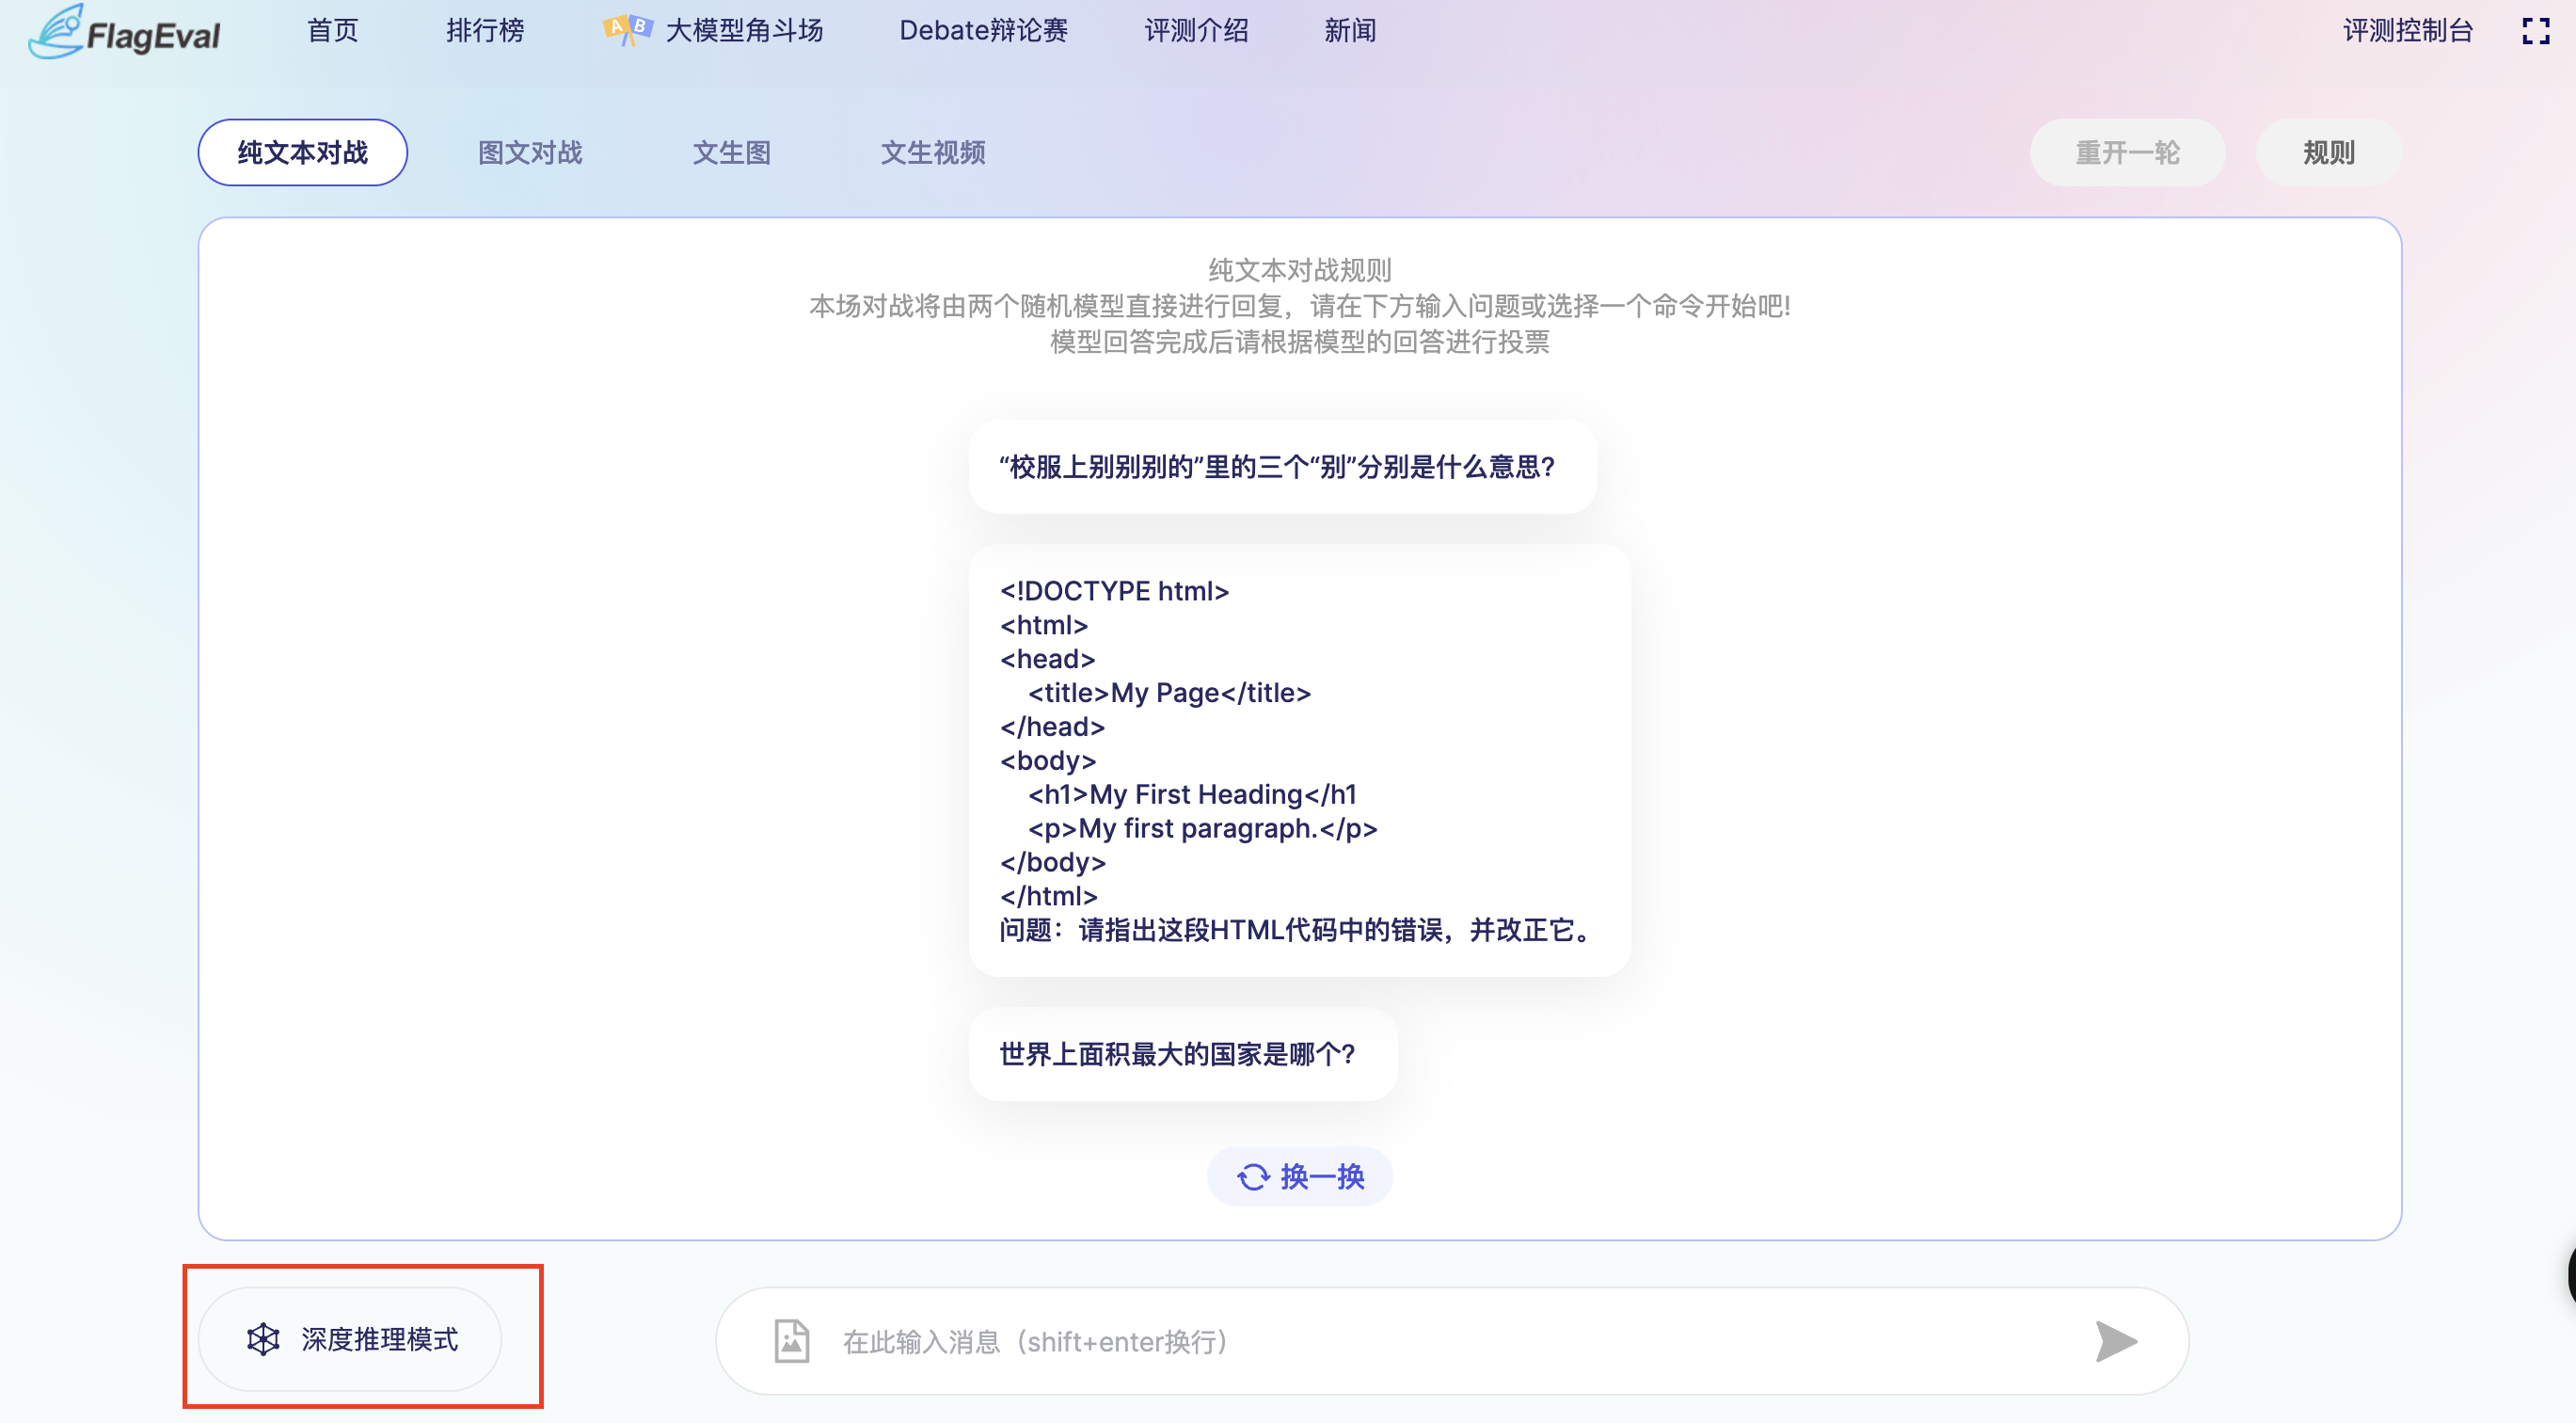Click the 规则 button
Viewport: 2576px width, 1423px height.
coord(2328,152)
